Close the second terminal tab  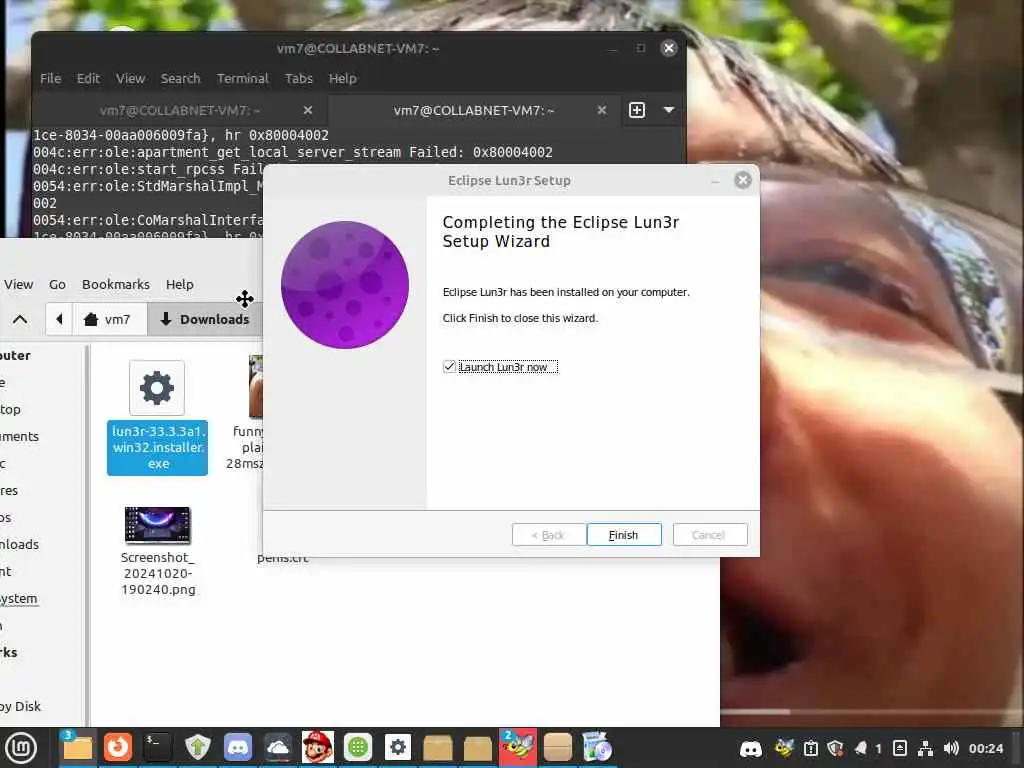(x=601, y=110)
